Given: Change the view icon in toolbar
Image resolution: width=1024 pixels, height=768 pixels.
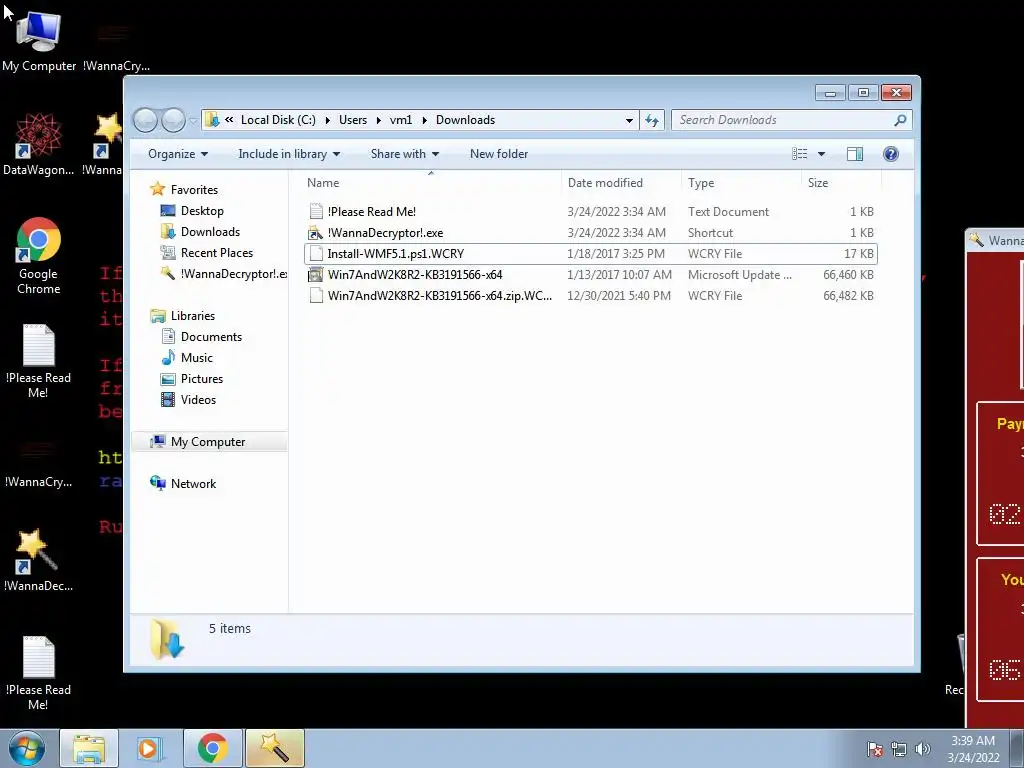Looking at the screenshot, I should tap(800, 154).
